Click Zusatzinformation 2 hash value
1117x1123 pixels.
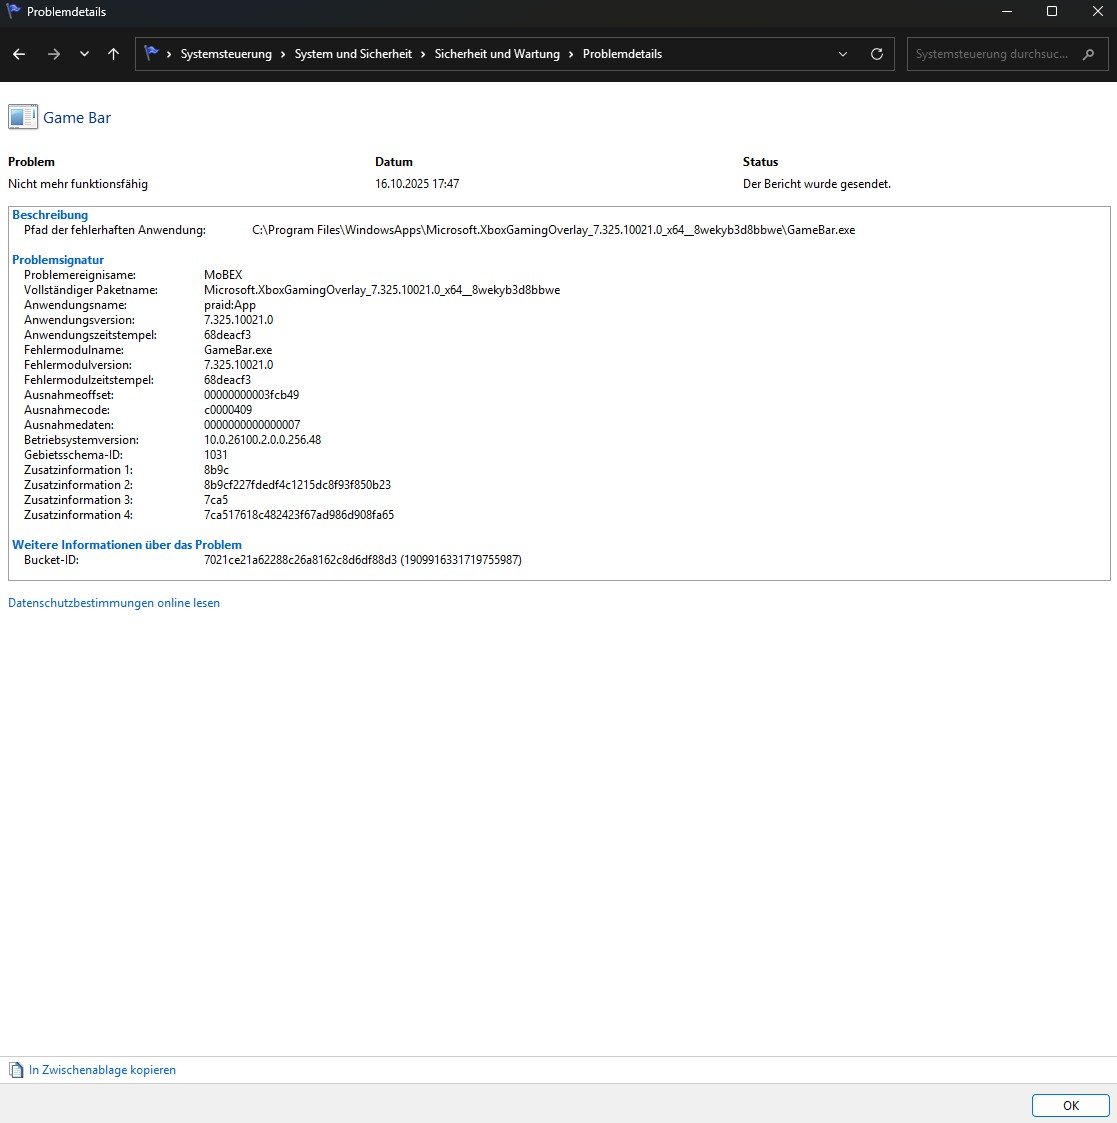pos(297,486)
